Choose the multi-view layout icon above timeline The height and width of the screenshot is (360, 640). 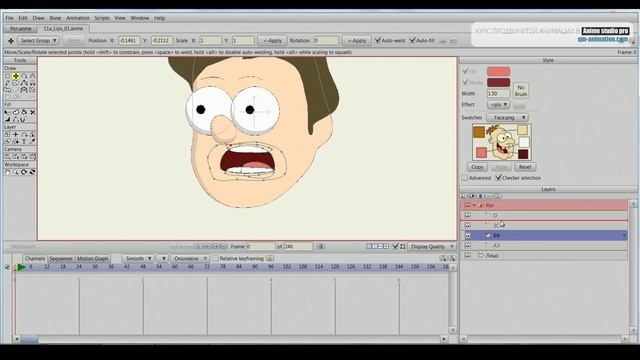pos(378,247)
